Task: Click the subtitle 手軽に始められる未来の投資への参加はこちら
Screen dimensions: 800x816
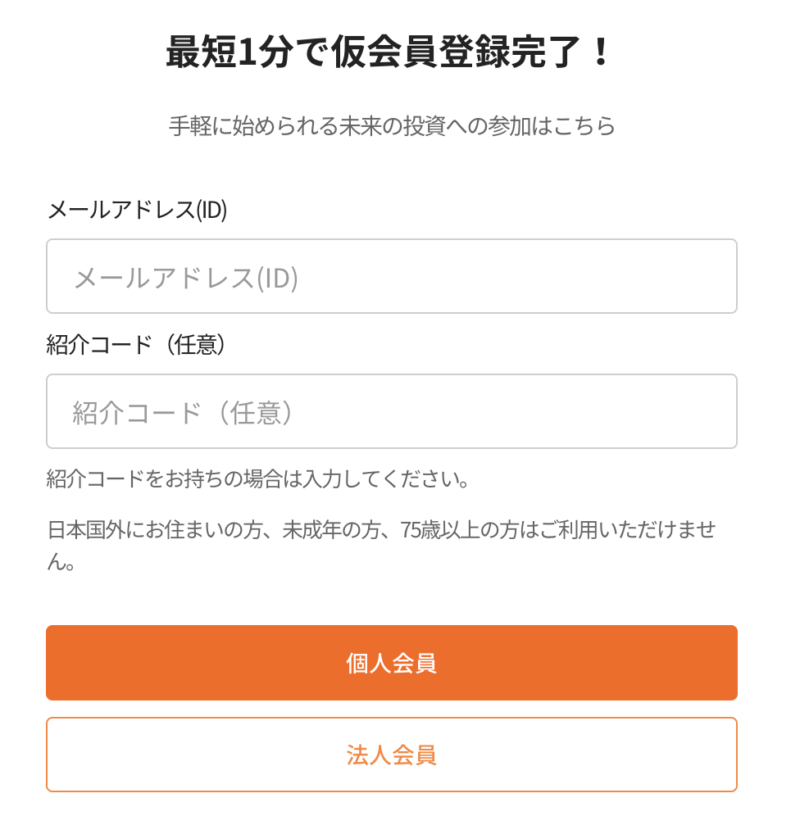Action: point(391,127)
